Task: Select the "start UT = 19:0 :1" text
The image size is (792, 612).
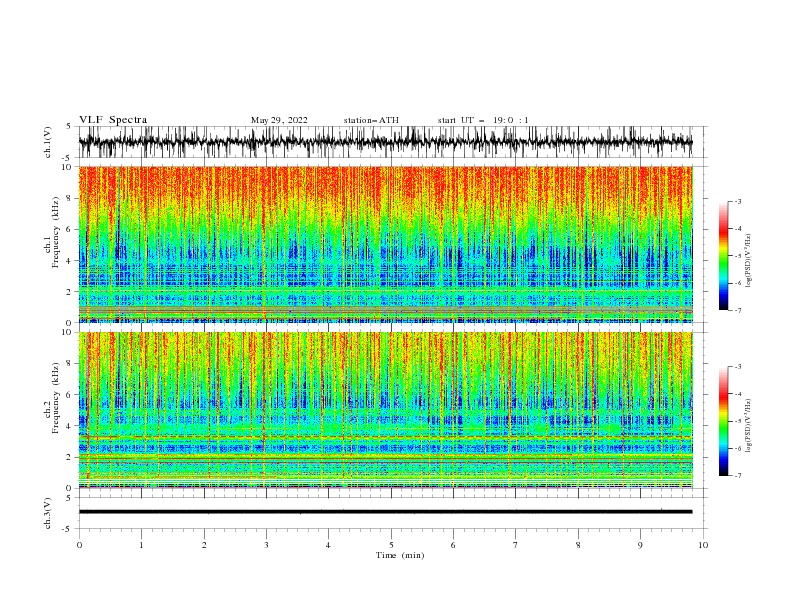Action: pyautogui.click(x=483, y=120)
